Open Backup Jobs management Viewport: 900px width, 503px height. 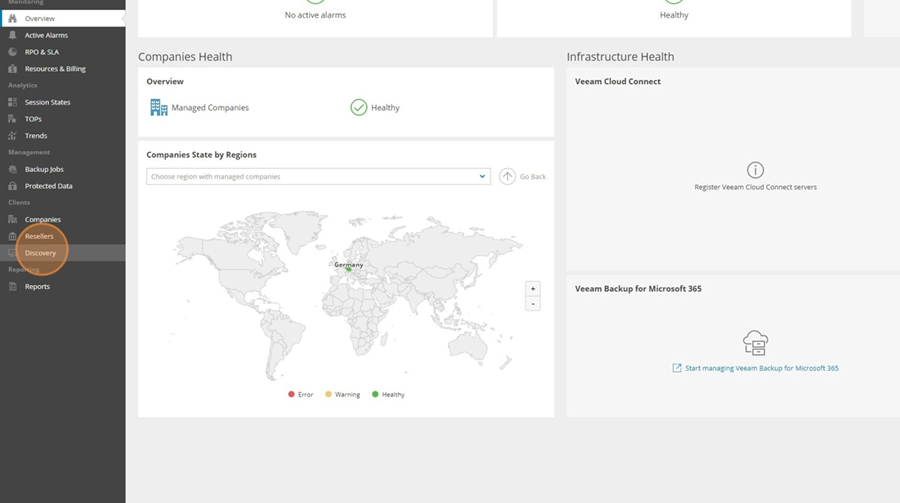pos(44,169)
